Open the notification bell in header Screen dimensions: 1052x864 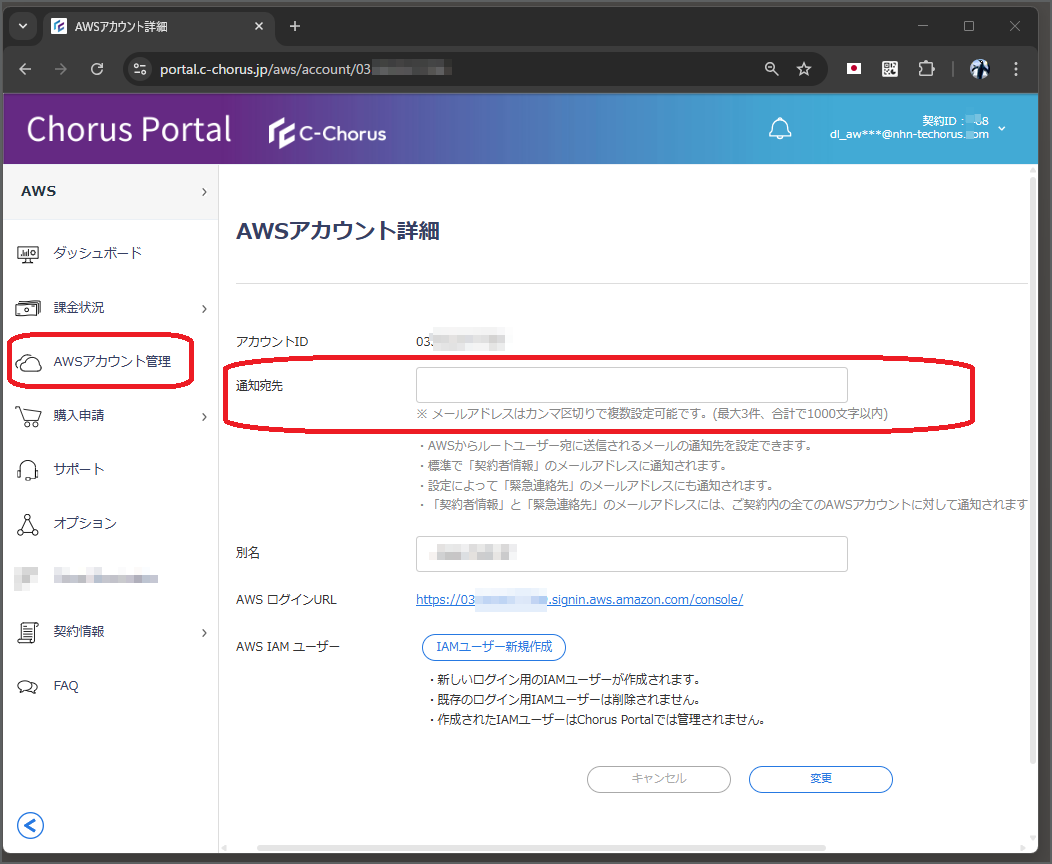tap(780, 128)
